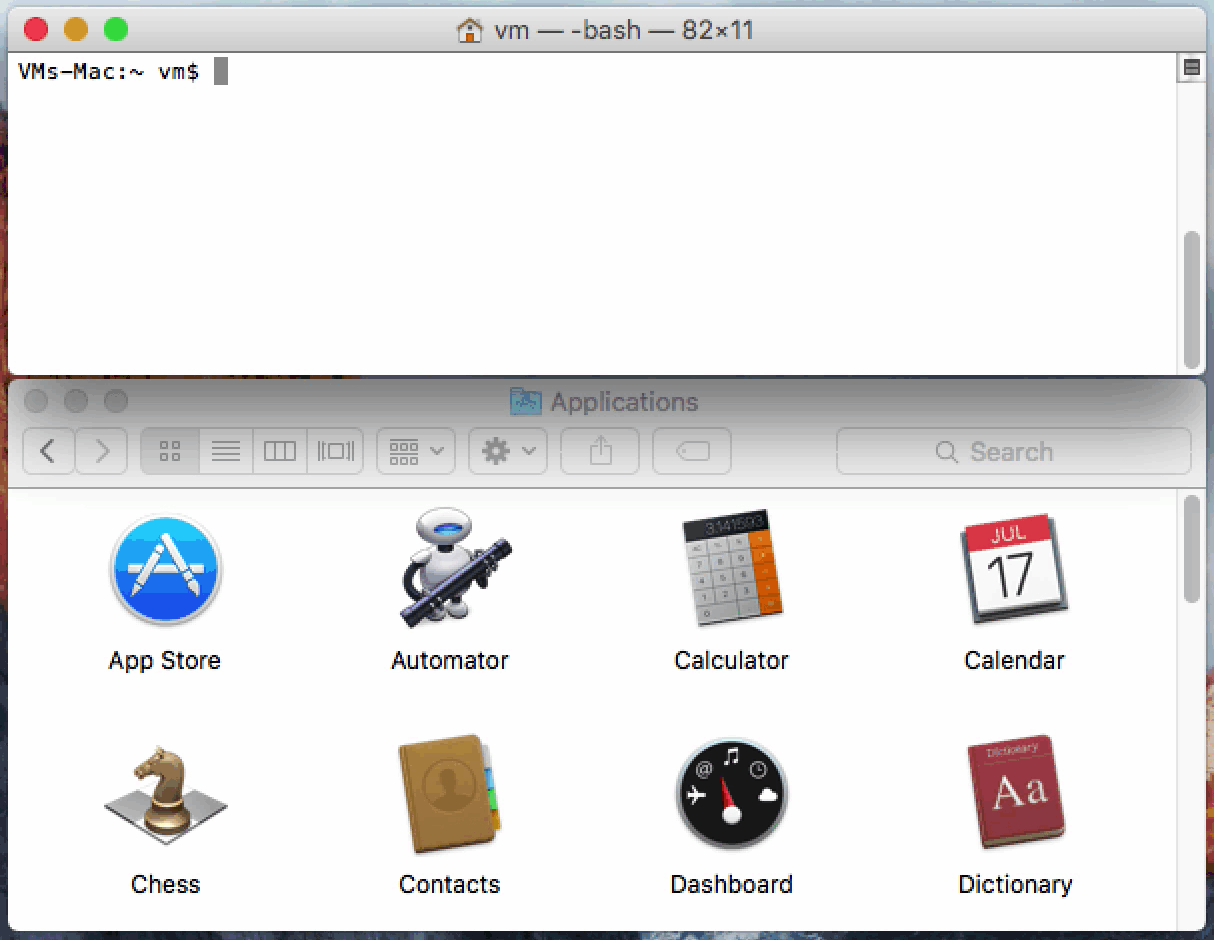Image resolution: width=1214 pixels, height=940 pixels.
Task: Click the Edit Tags toolbar button
Action: click(692, 452)
